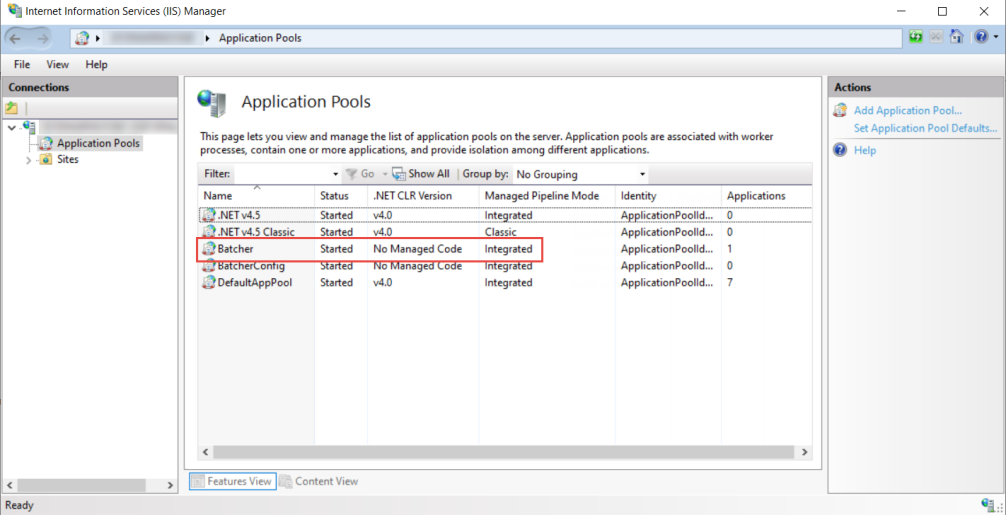Screen dimensions: 1006x515
Task: Click the Show All button
Action: point(421,174)
